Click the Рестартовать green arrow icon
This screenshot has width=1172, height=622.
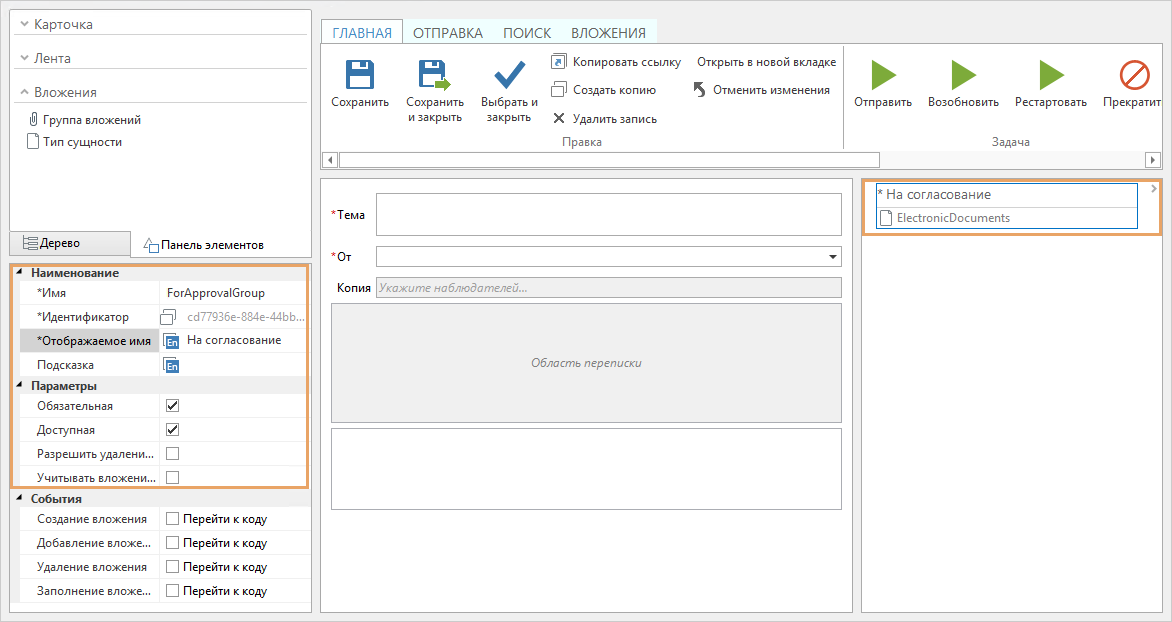1050,75
